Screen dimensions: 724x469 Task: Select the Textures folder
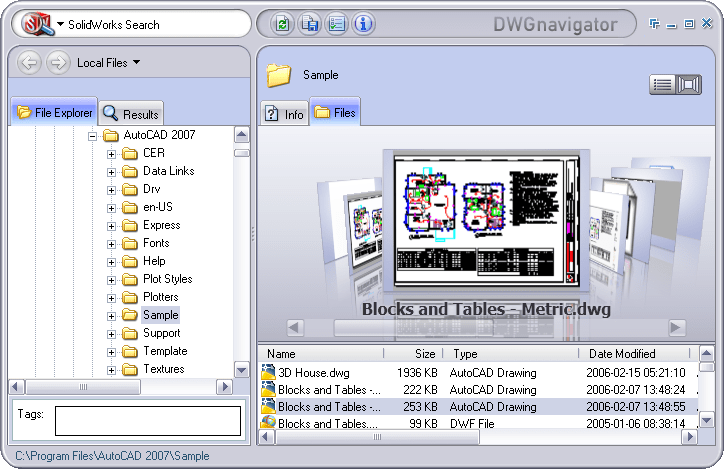(163, 369)
